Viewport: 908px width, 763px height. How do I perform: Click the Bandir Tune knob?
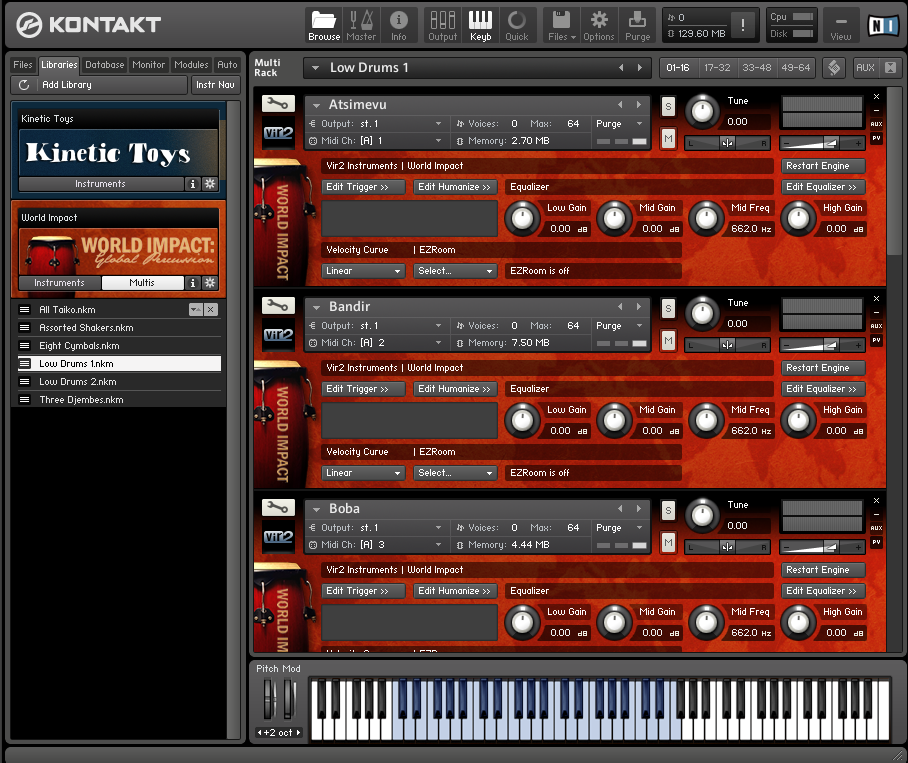point(702,313)
